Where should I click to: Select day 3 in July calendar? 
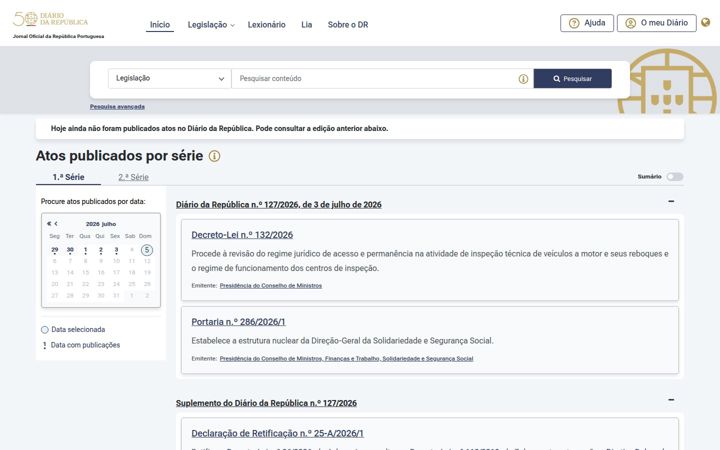[x=116, y=250]
